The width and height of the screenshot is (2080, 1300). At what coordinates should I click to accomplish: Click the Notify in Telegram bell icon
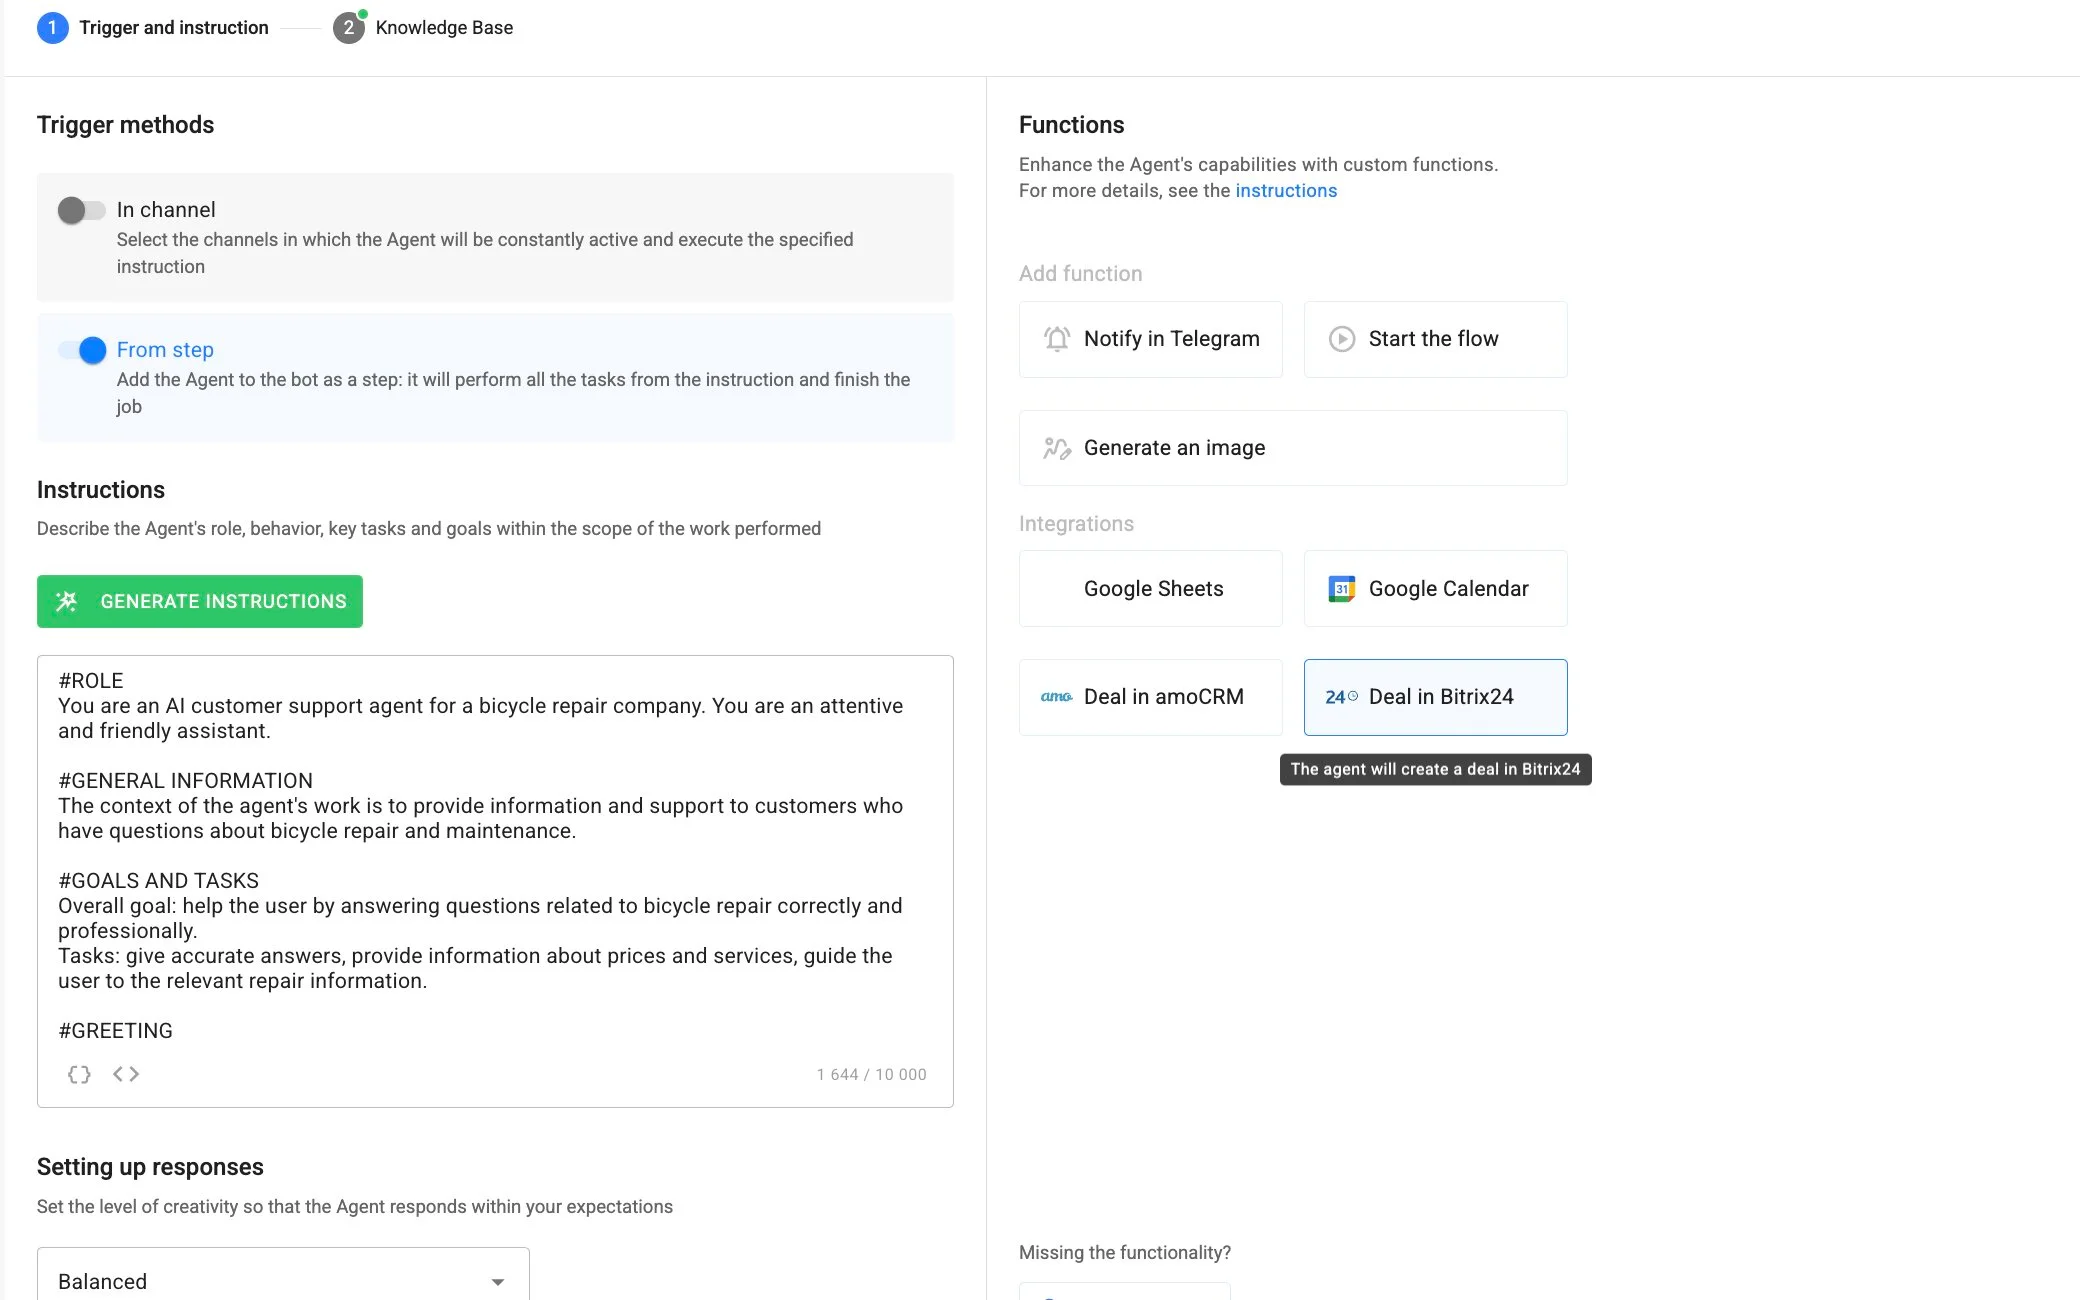(x=1056, y=339)
